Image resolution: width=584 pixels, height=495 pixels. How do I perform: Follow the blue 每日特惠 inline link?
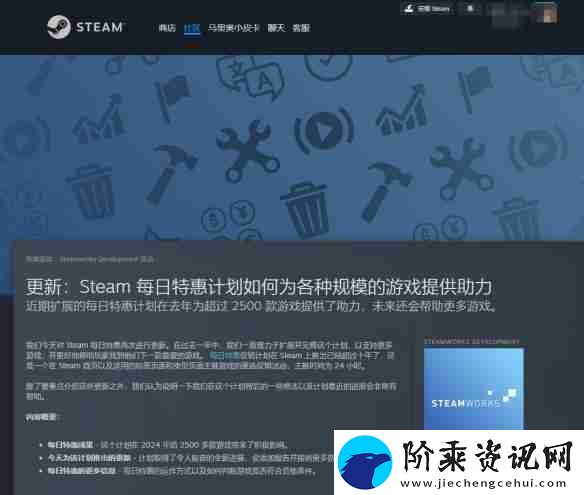coord(224,355)
